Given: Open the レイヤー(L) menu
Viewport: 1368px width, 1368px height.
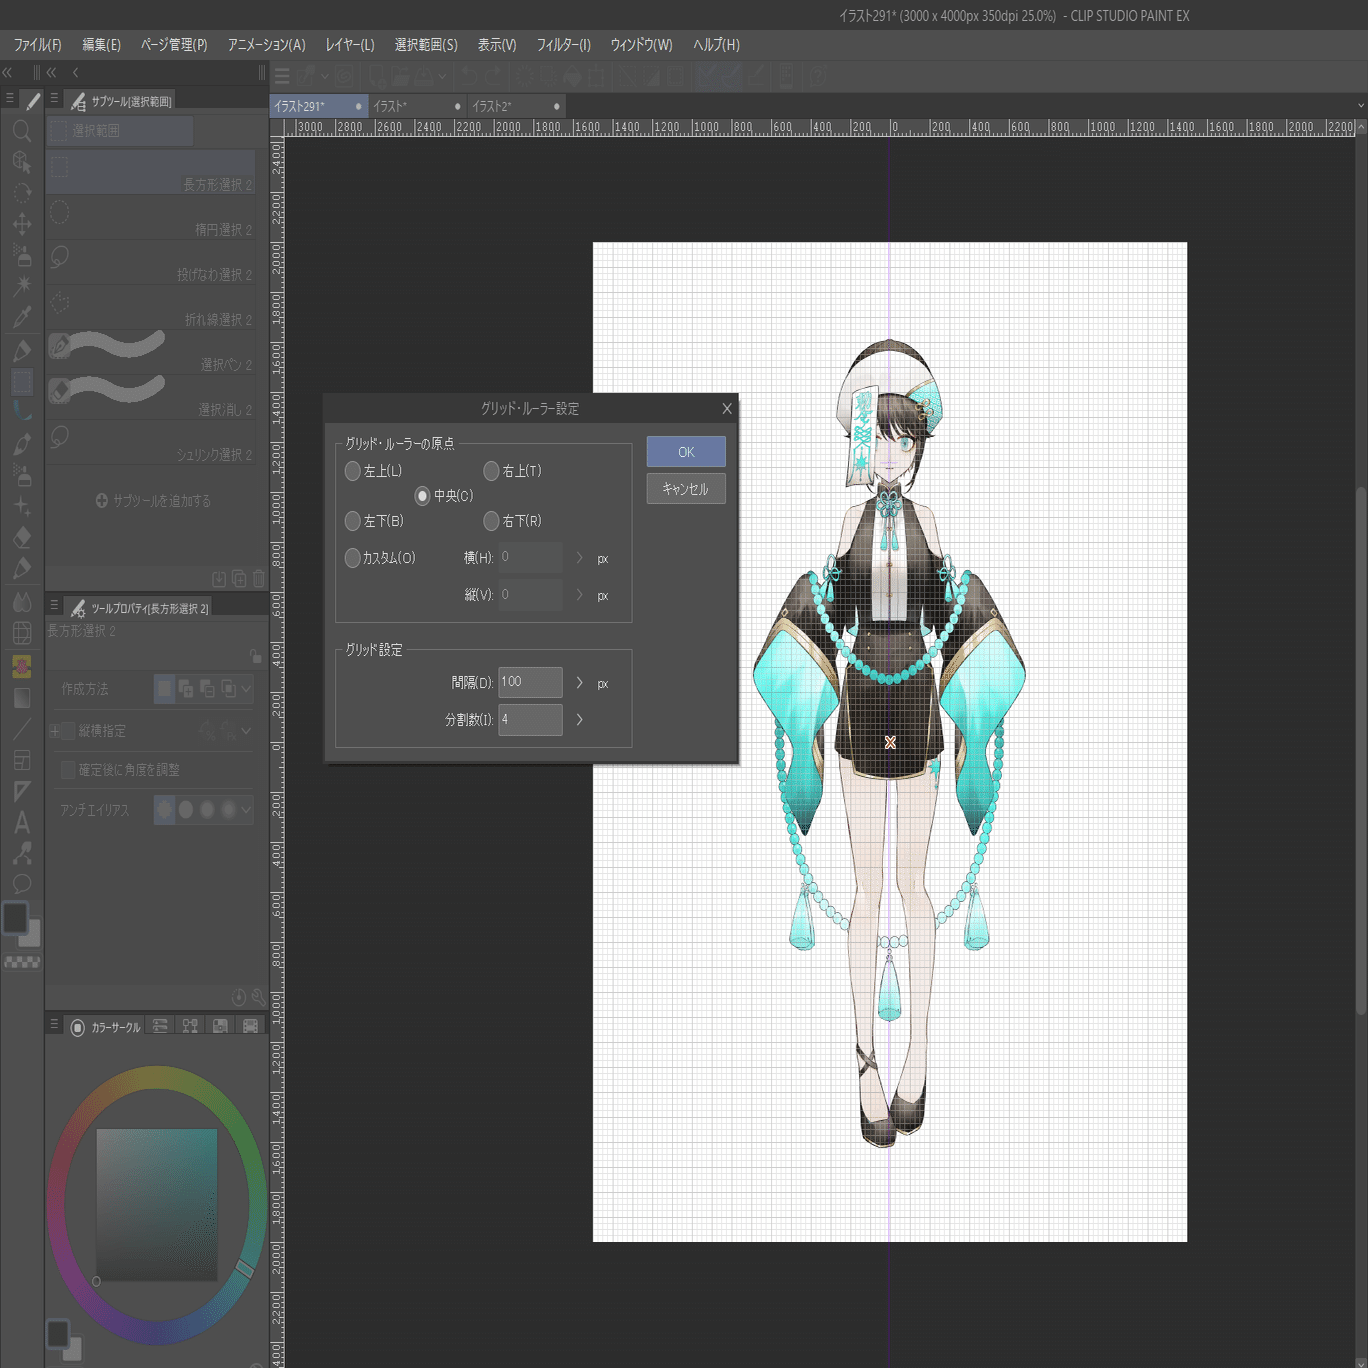Looking at the screenshot, I should click(350, 45).
